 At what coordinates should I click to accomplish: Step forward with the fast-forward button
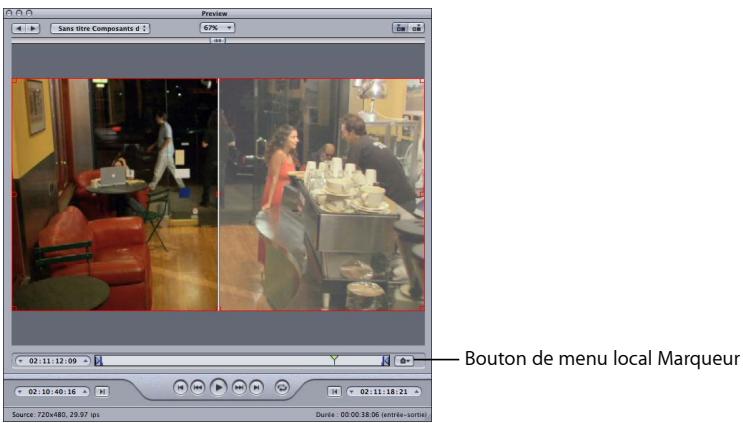coord(238,384)
